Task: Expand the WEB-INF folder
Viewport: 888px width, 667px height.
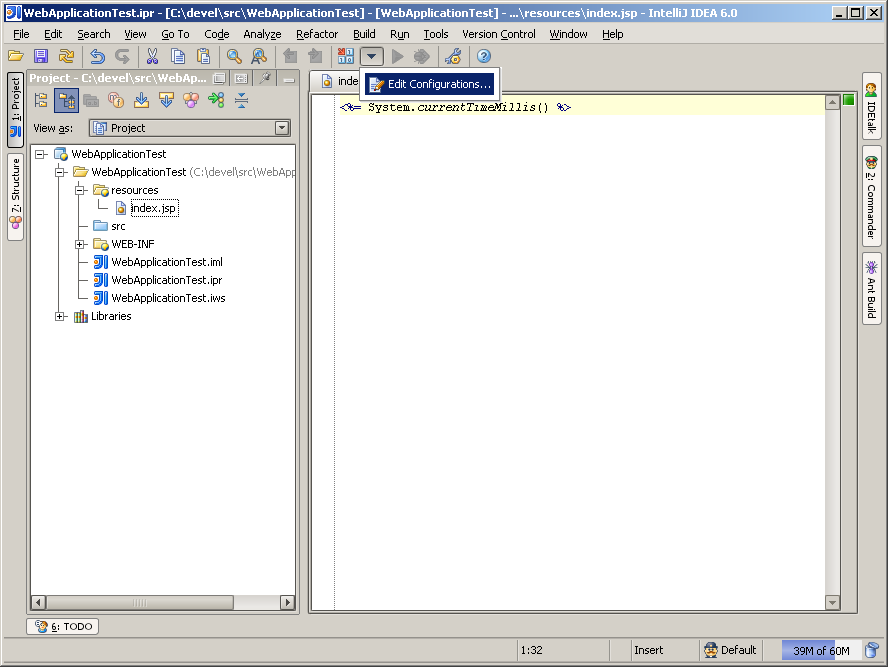Action: (x=80, y=244)
